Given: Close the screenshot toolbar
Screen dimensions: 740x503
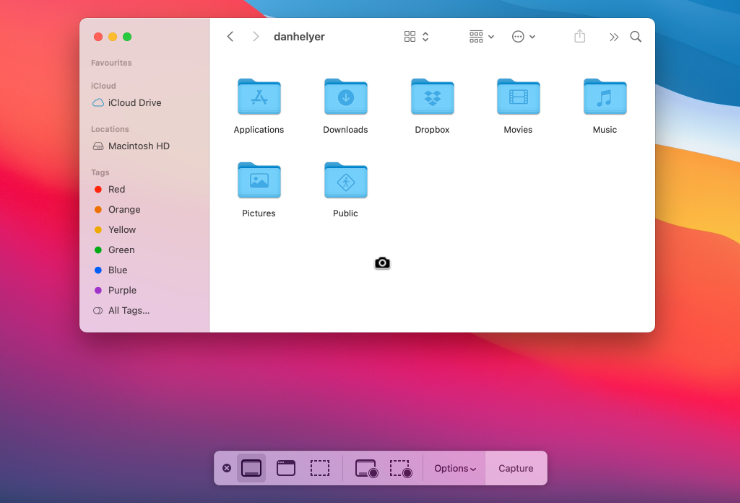Looking at the screenshot, I should 227,468.
